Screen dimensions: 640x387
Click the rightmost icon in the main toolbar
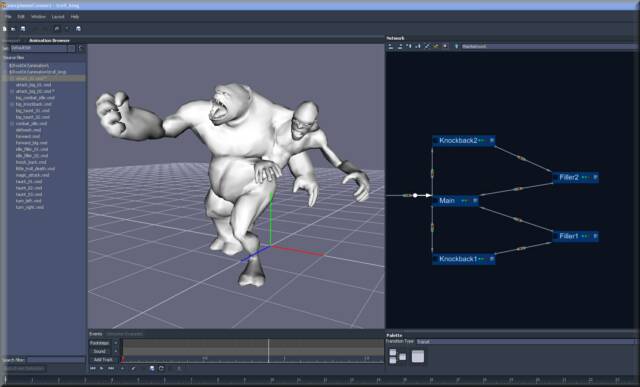(x=78, y=29)
